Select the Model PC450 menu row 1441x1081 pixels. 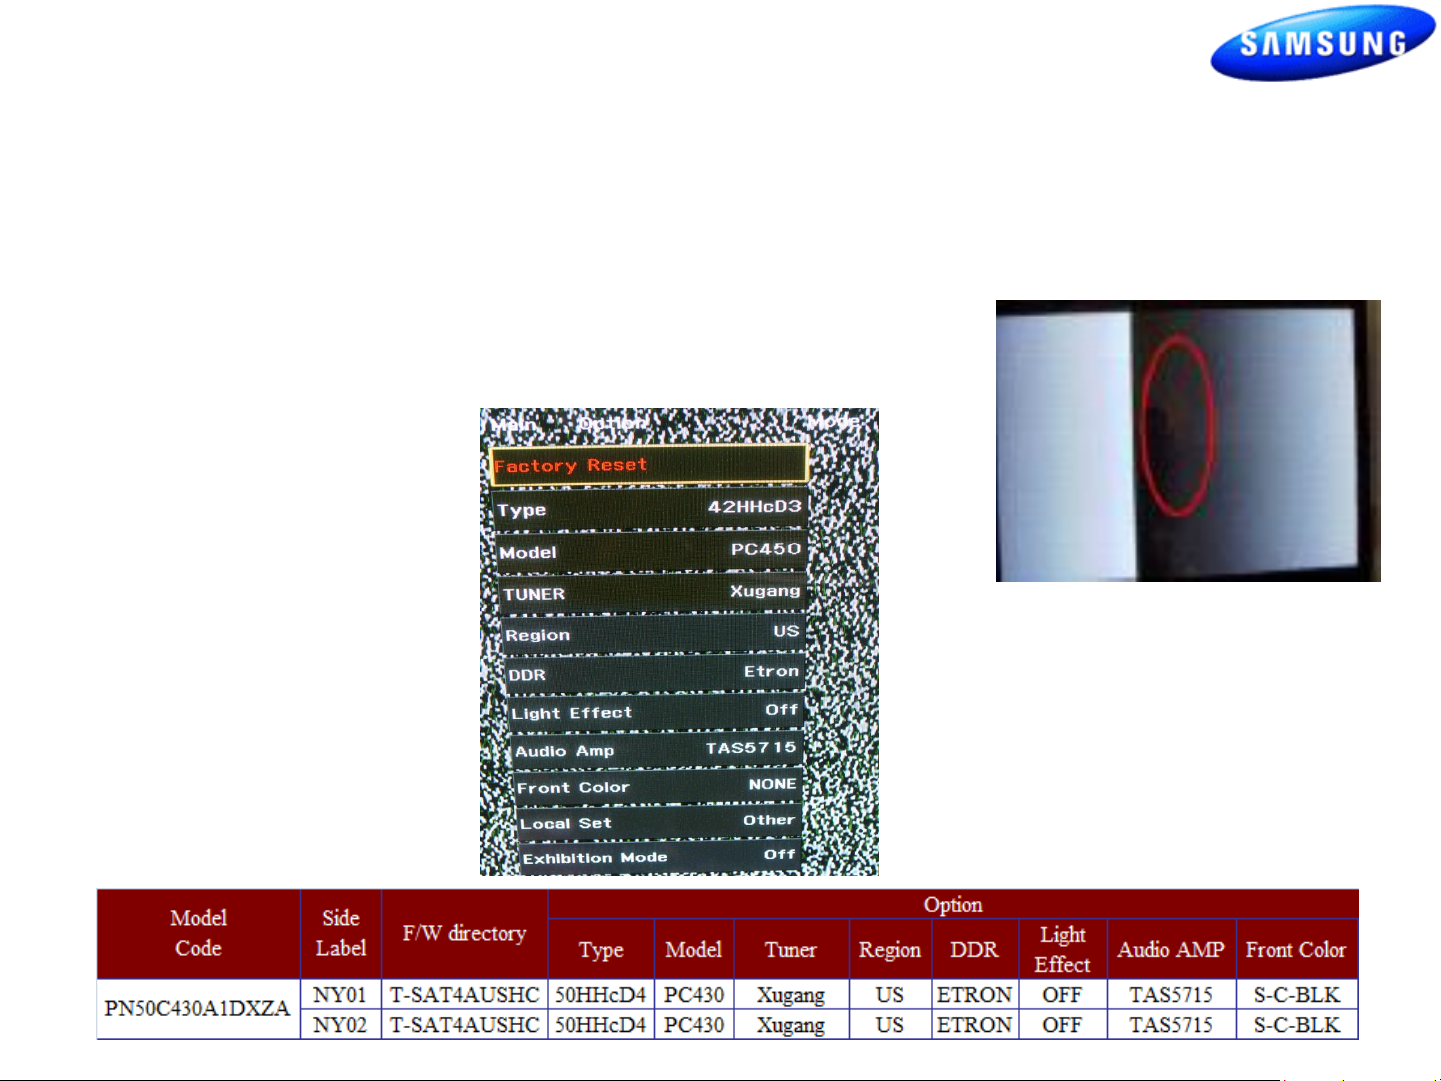(x=651, y=551)
